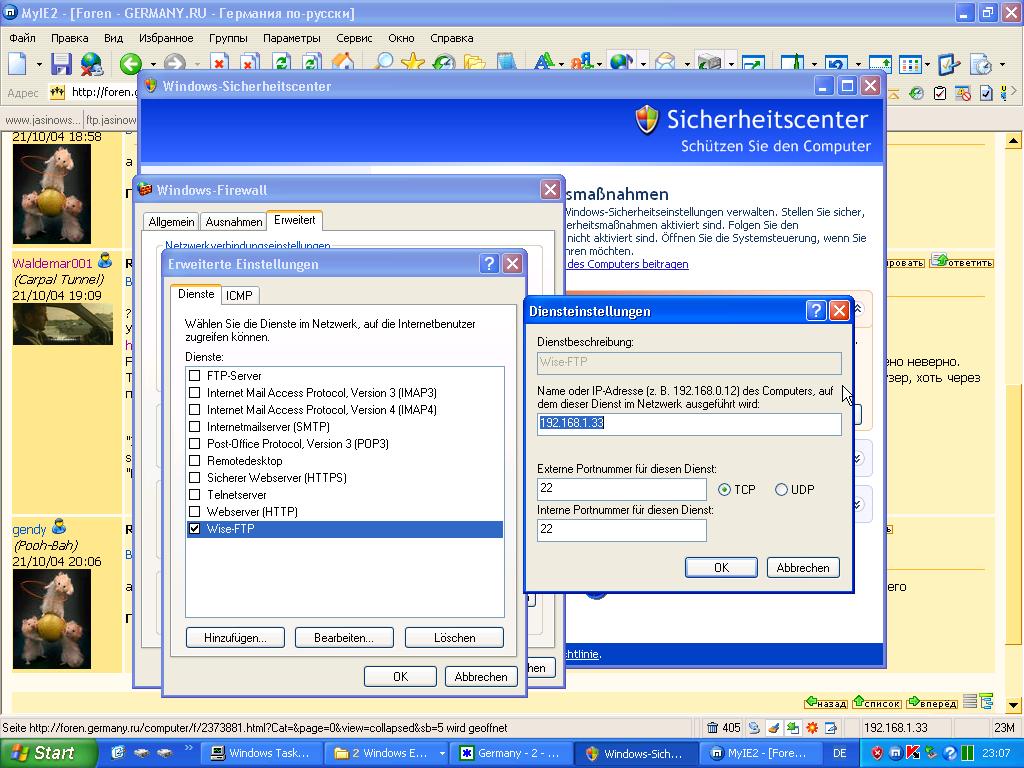Click the Löschen button
The width and height of the screenshot is (1024, 768).
point(455,637)
